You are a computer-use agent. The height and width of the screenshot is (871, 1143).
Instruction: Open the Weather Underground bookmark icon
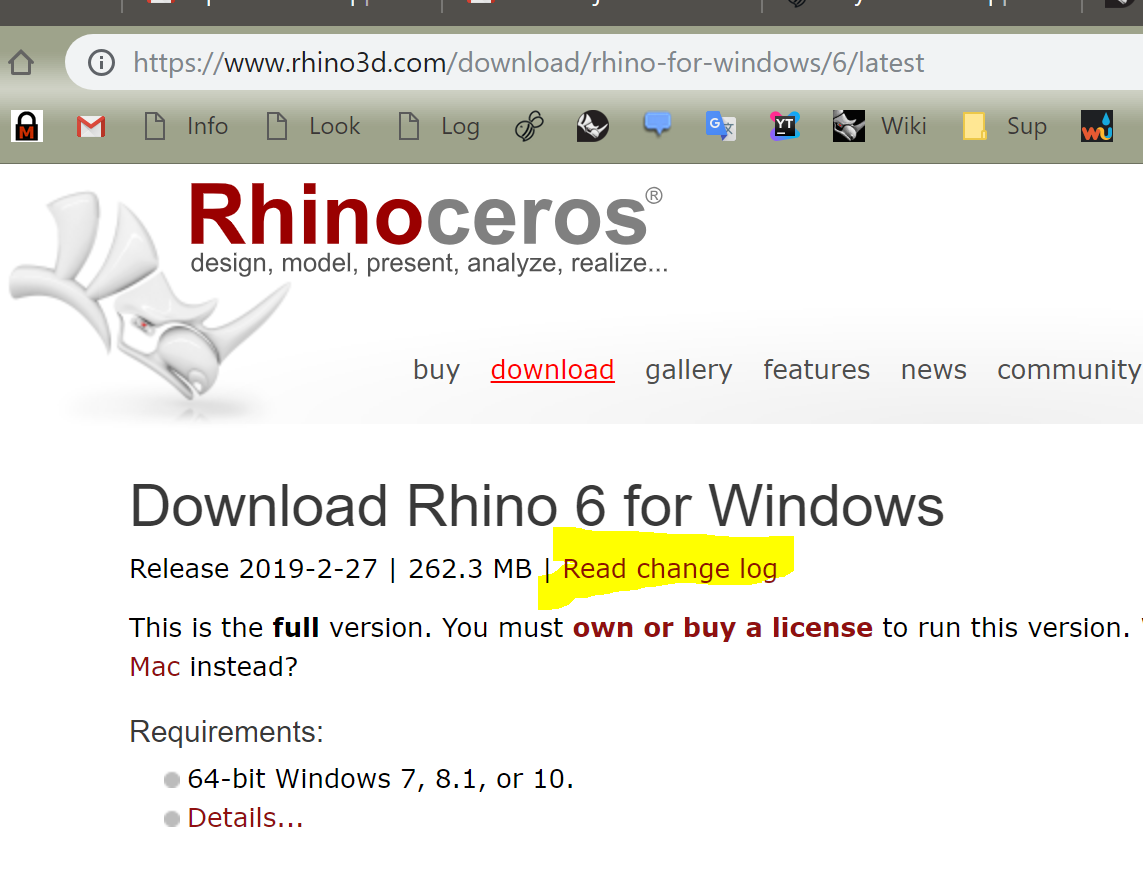click(x=1097, y=126)
